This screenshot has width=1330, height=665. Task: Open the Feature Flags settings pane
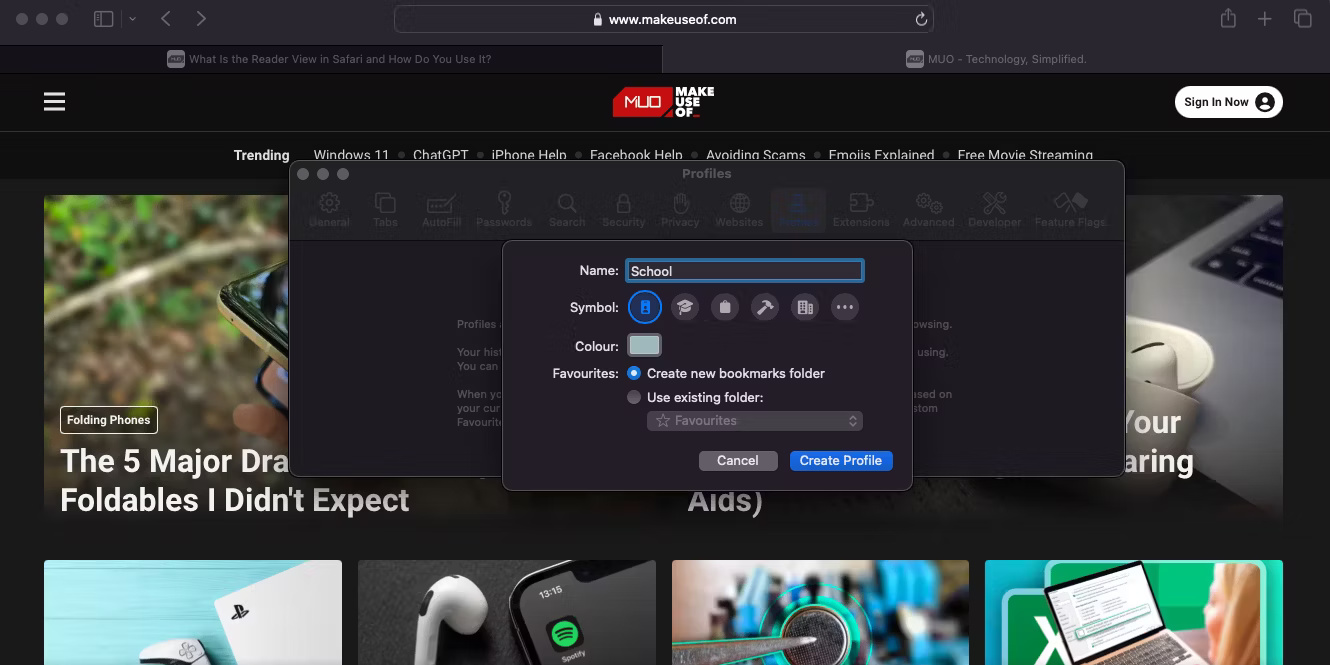click(1069, 208)
